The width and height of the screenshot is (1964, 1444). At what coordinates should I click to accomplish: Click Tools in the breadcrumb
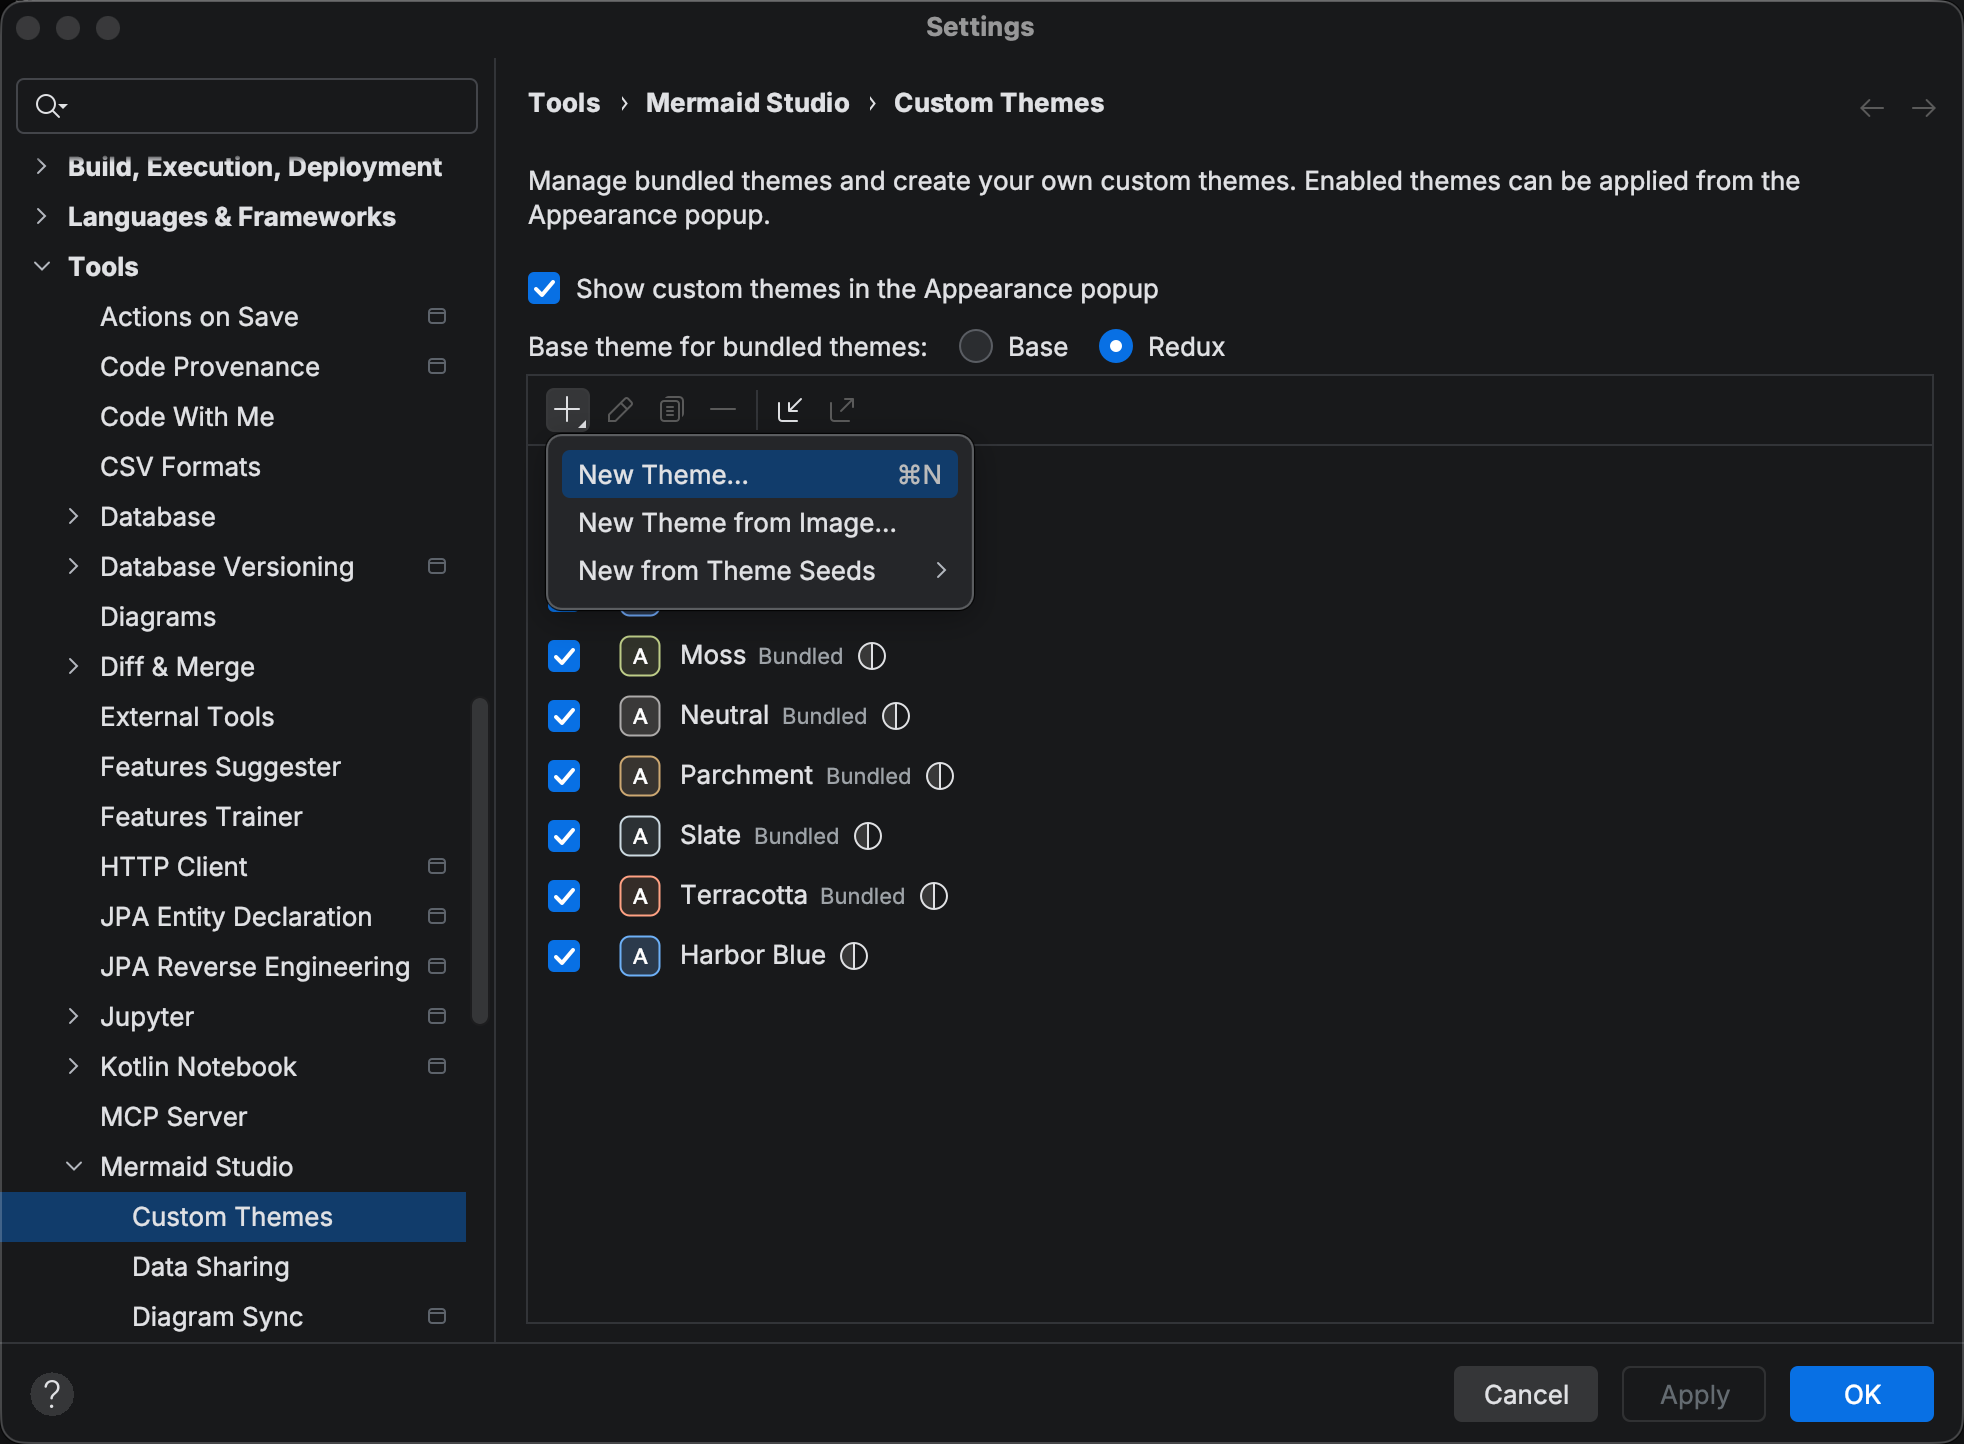tap(564, 103)
